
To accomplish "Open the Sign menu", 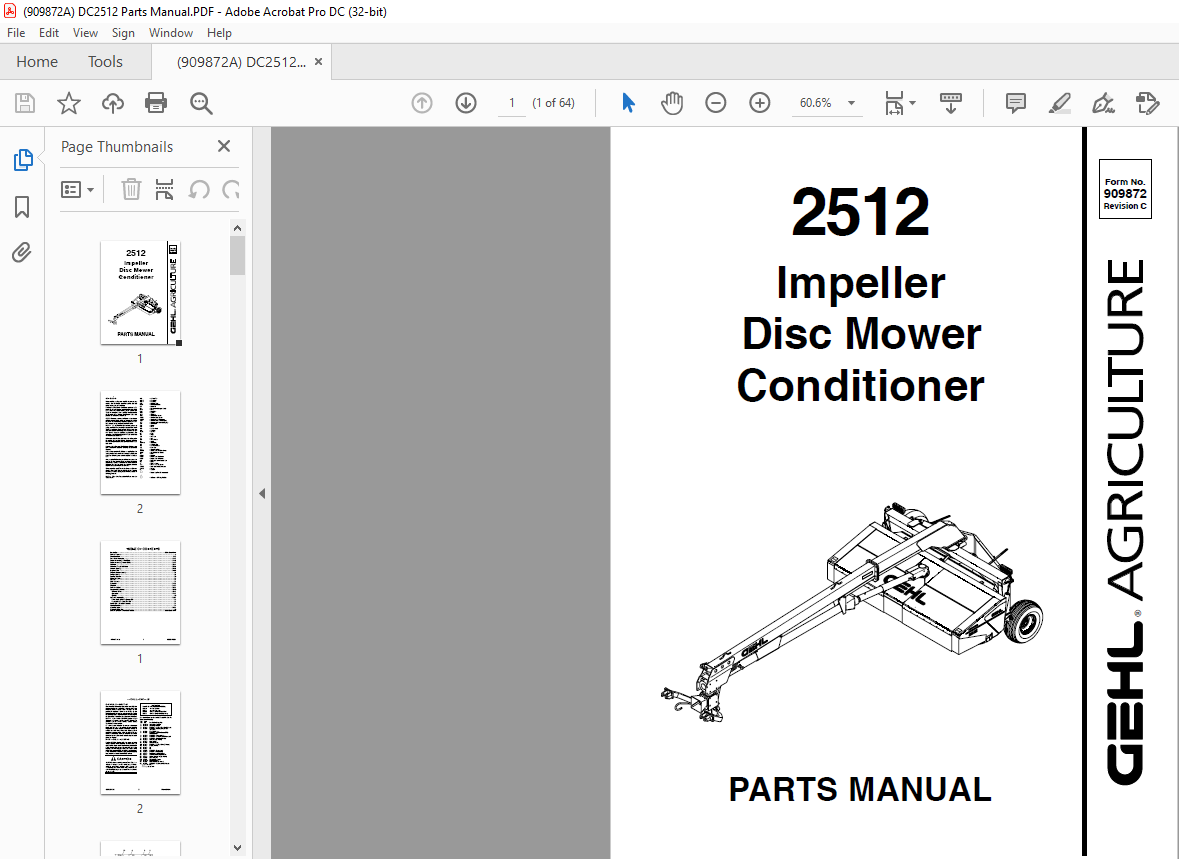I will click(123, 32).
